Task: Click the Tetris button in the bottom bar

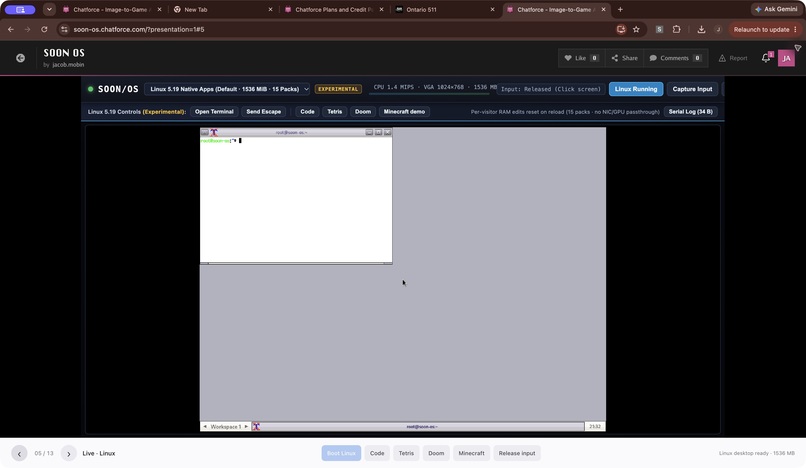Action: [406, 453]
